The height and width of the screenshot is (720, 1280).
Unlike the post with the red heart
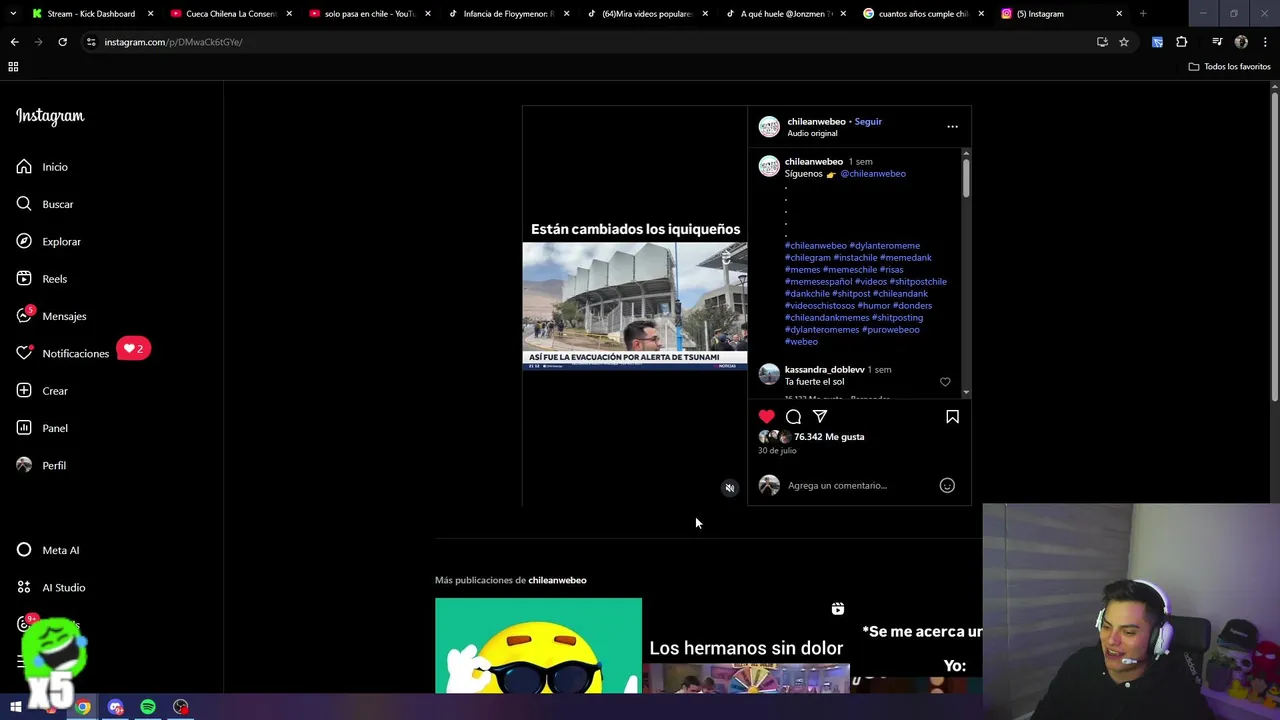pos(766,416)
